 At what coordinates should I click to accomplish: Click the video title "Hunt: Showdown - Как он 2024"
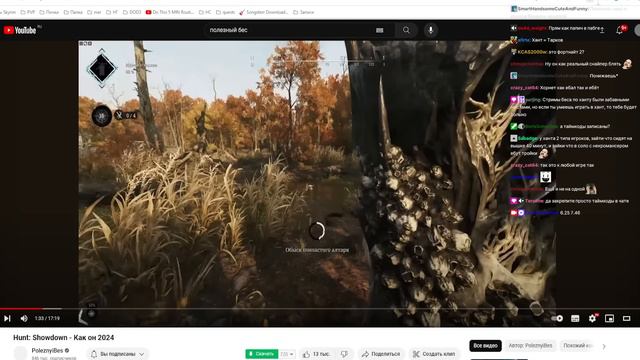(64, 338)
